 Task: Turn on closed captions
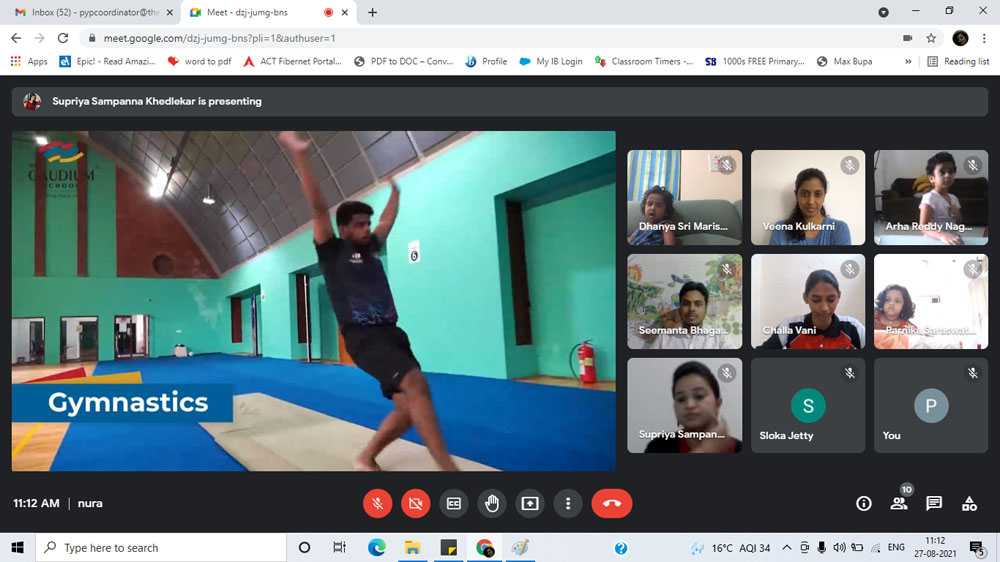pyautogui.click(x=453, y=504)
